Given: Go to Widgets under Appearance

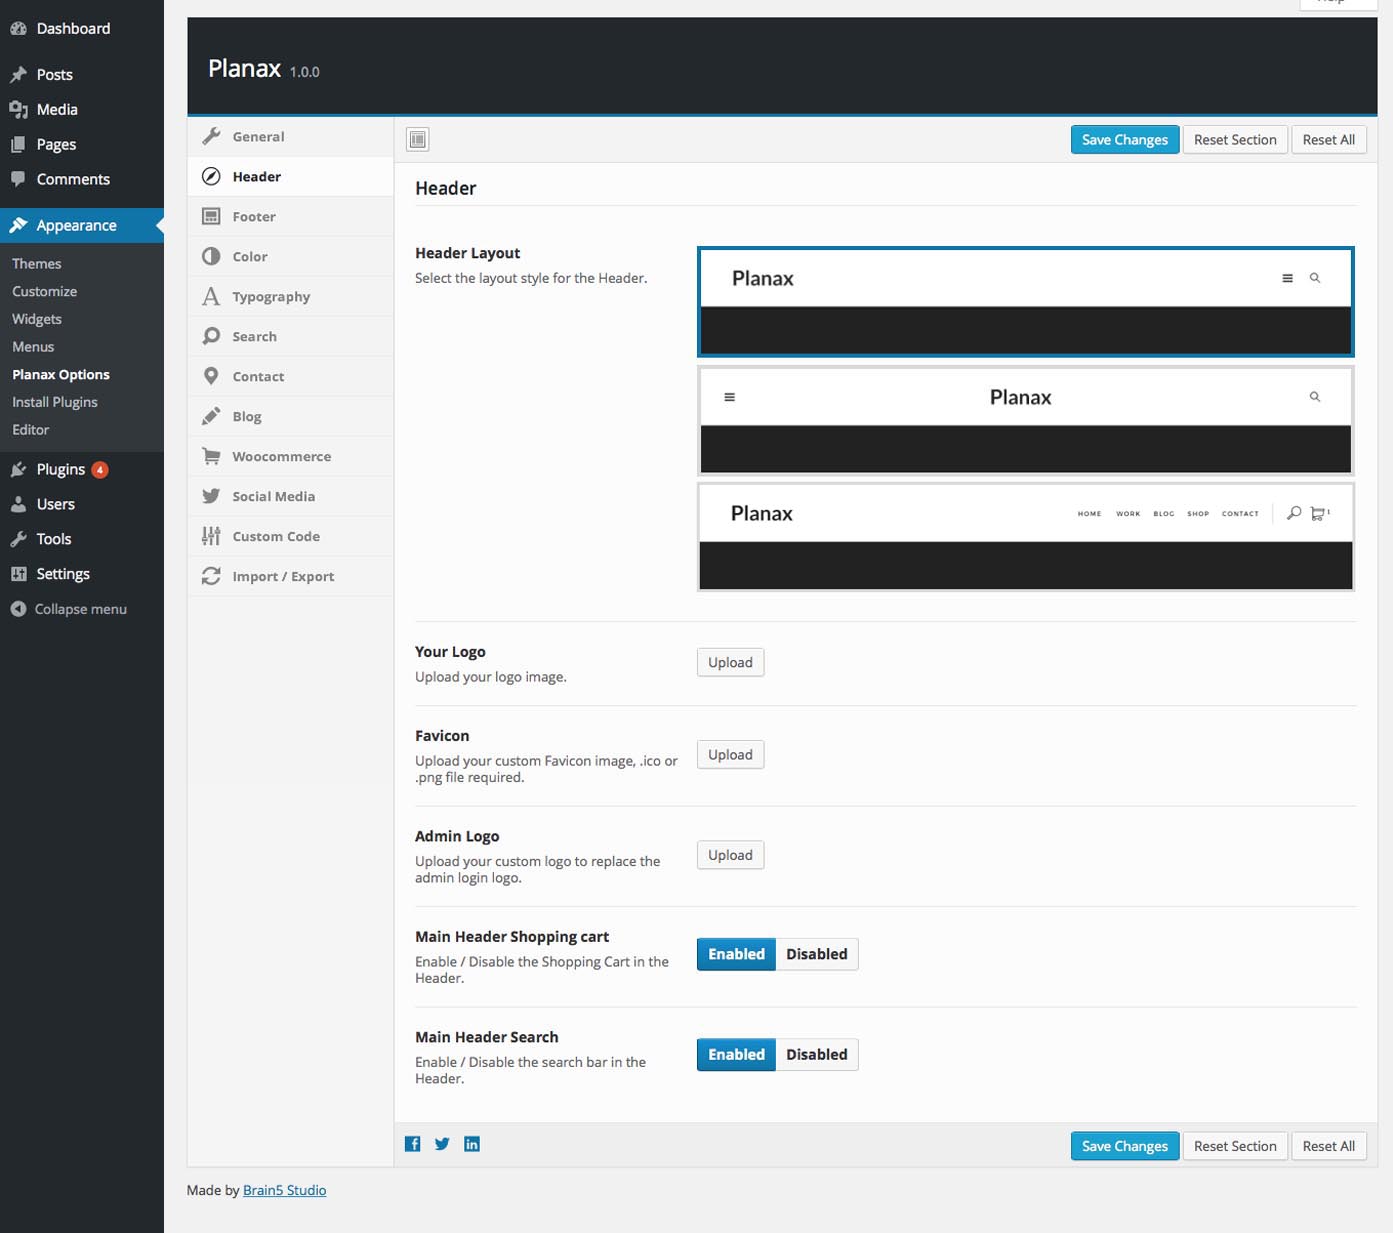Looking at the screenshot, I should [37, 319].
